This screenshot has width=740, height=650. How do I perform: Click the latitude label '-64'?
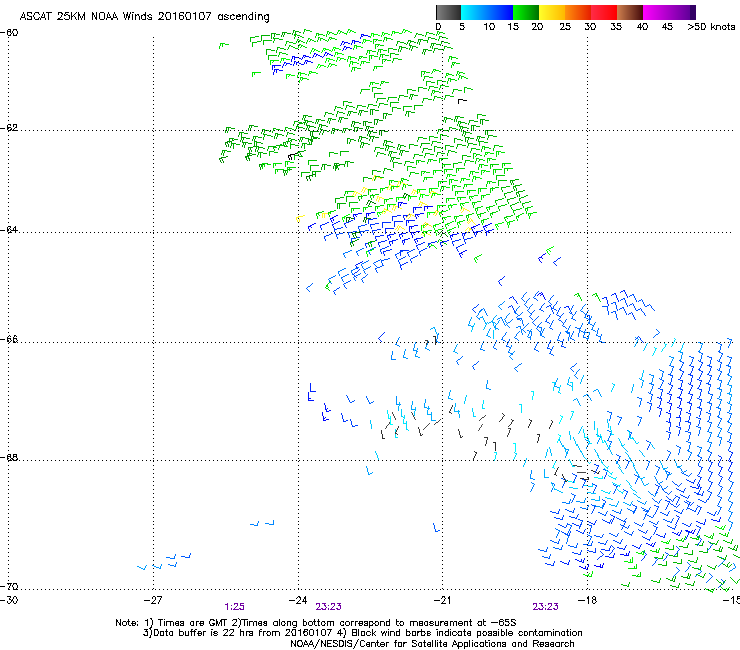pos(9,230)
